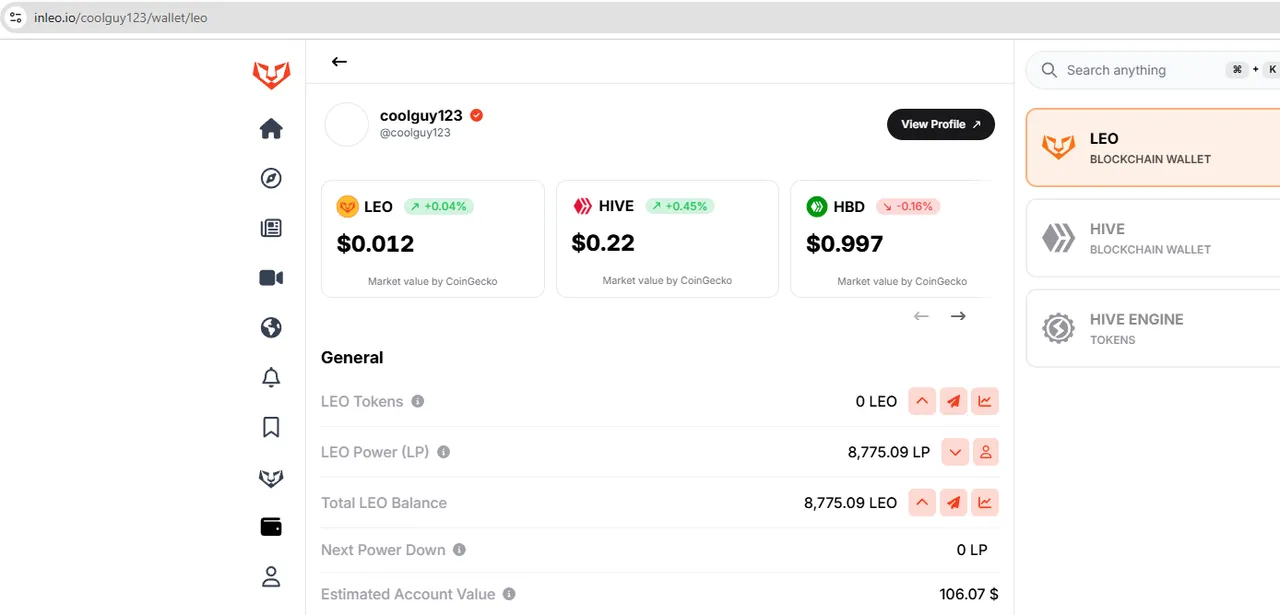Click the 106.07 $ estimated value
1280x615 pixels.
[969, 594]
